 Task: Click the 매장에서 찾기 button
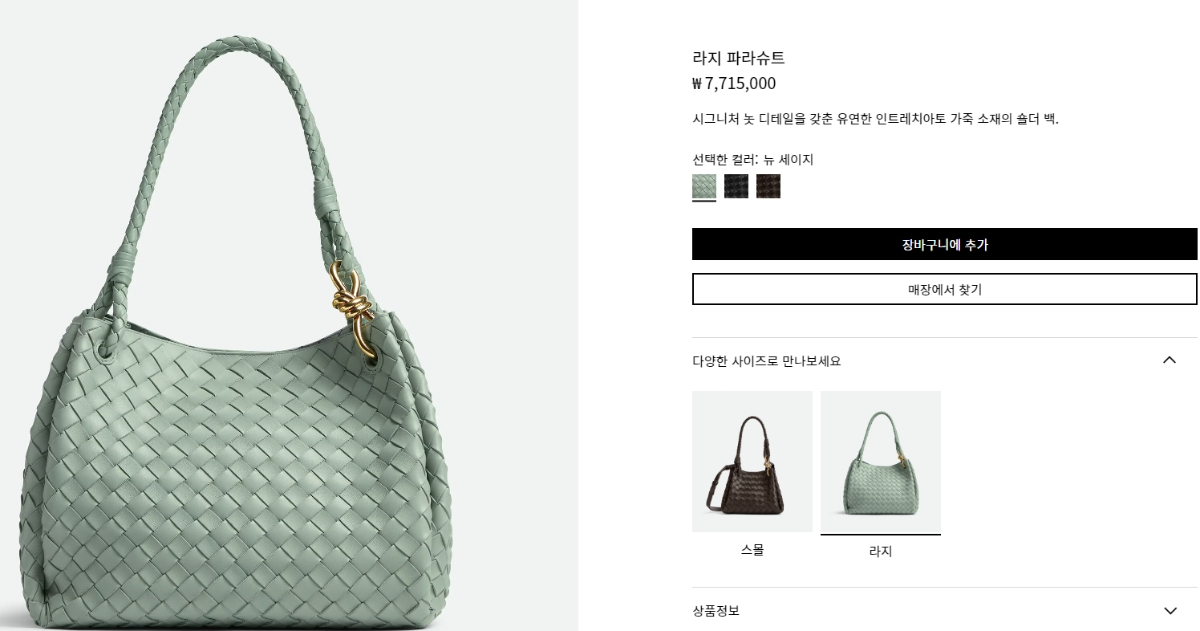click(944, 289)
